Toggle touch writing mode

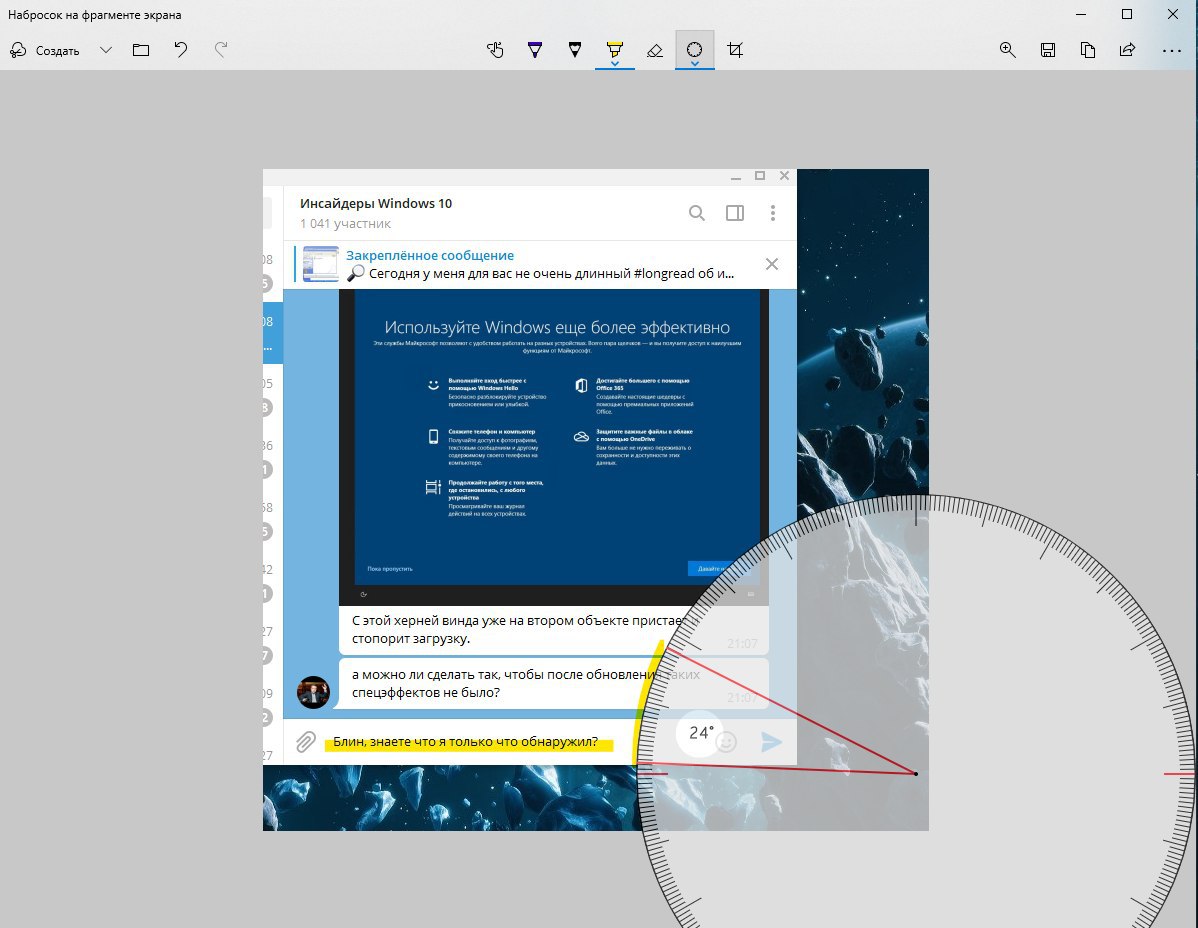pos(495,50)
